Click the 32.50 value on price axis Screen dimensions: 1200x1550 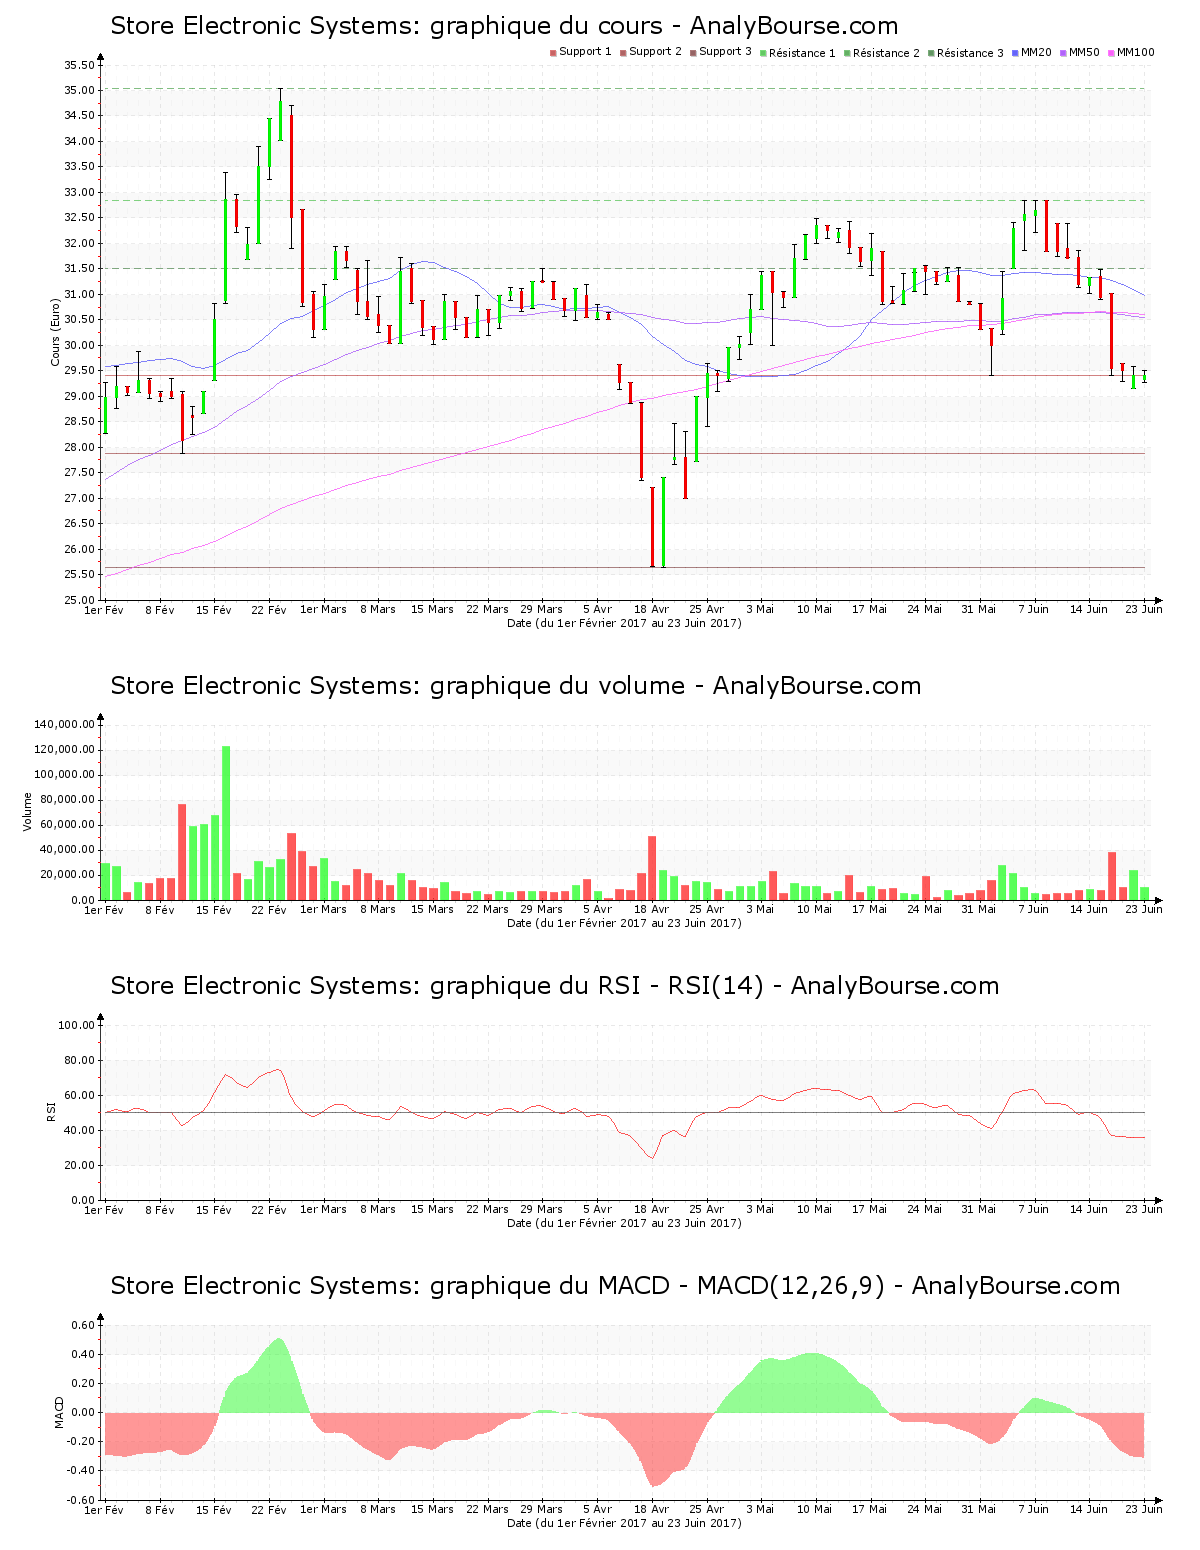point(79,217)
